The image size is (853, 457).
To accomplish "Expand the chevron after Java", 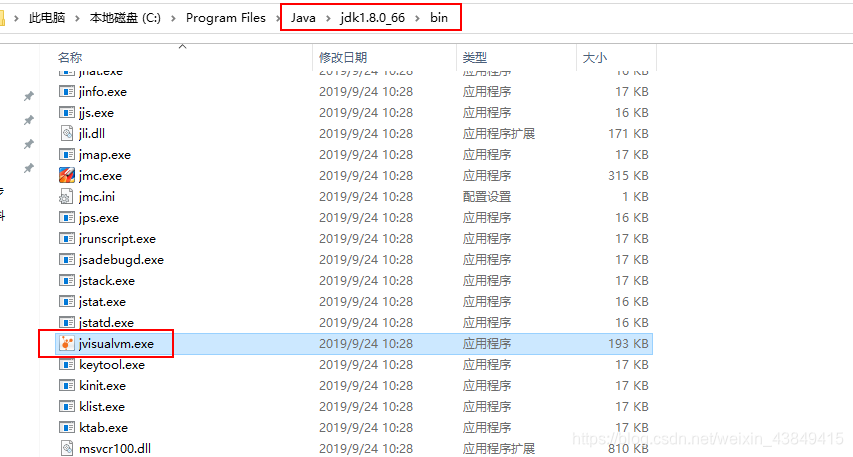I will 328,18.
